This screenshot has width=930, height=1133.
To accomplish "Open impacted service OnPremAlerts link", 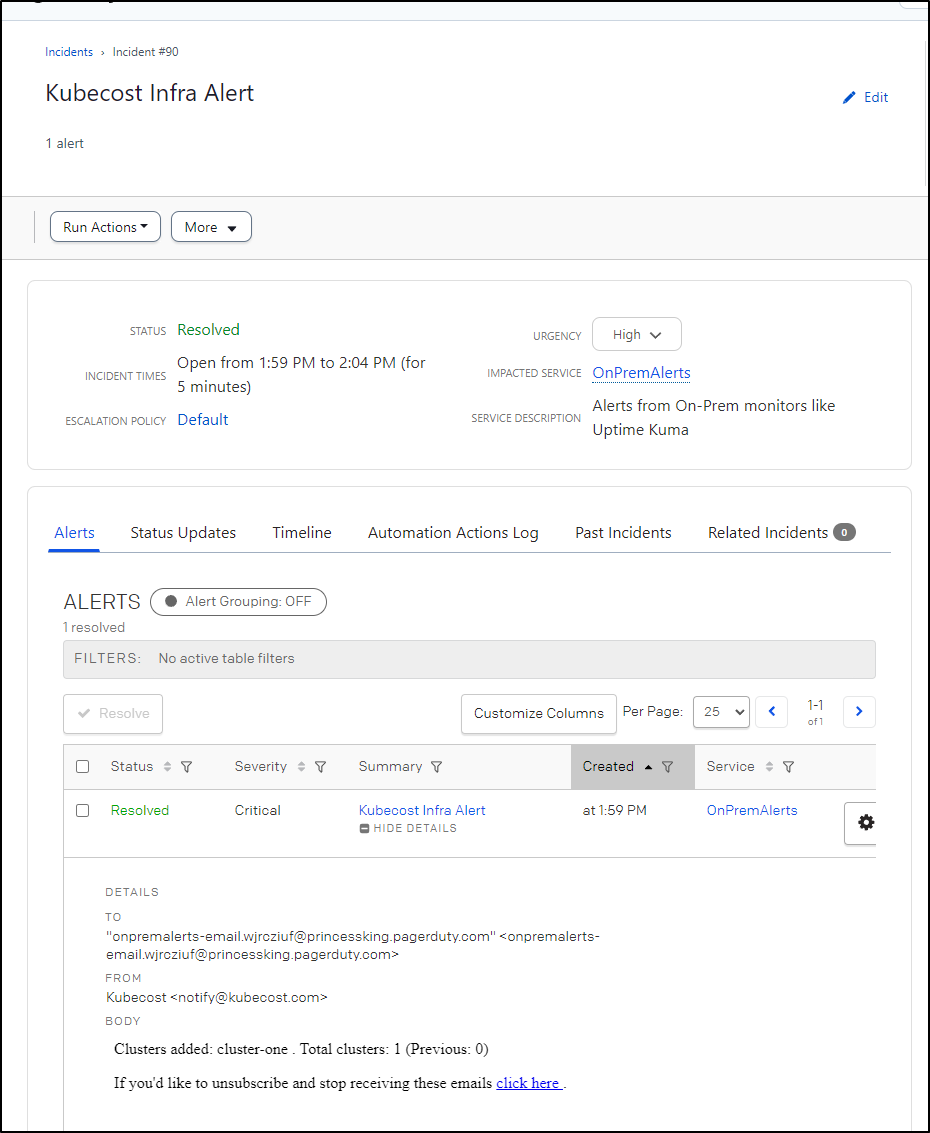I will click(642, 373).
